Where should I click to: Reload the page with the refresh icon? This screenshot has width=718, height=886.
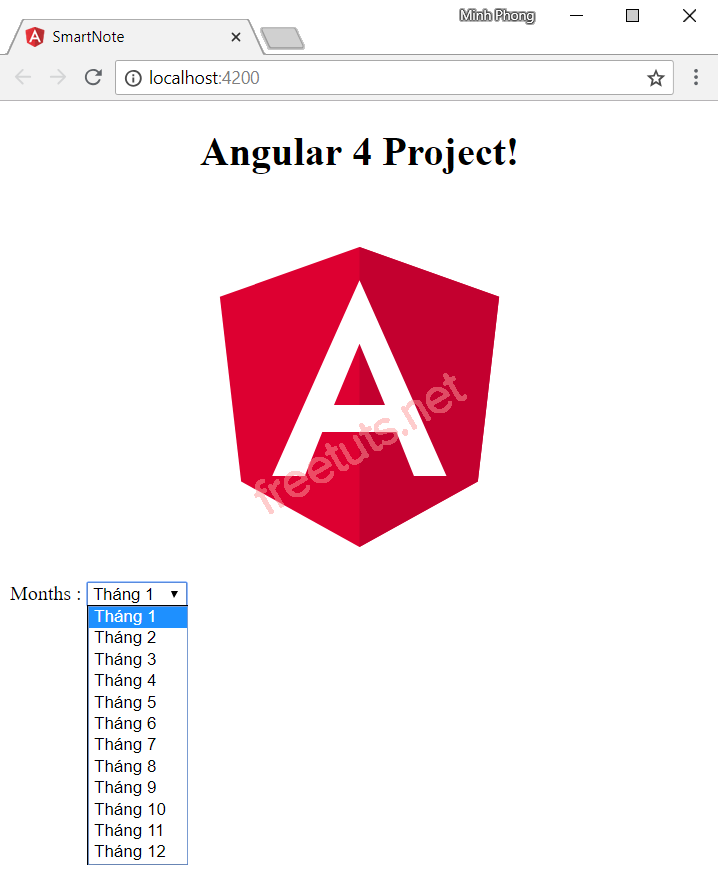(x=93, y=78)
